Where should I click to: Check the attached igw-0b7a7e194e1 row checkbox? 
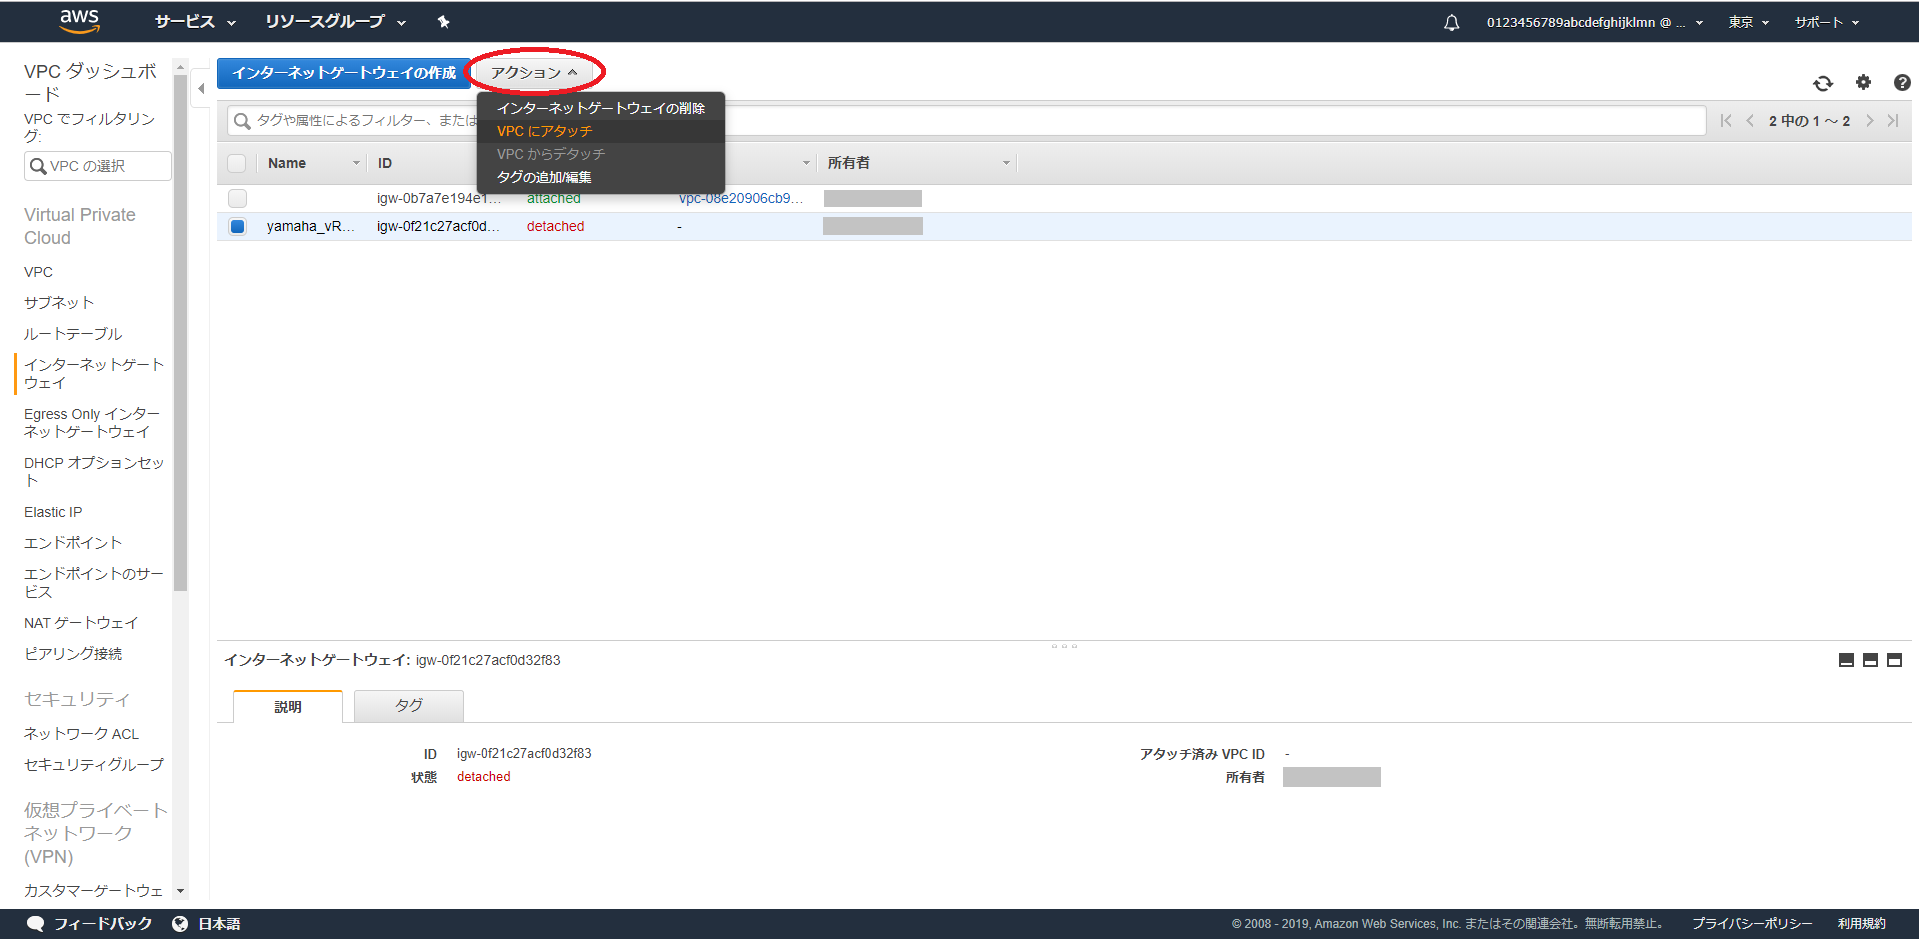click(237, 198)
